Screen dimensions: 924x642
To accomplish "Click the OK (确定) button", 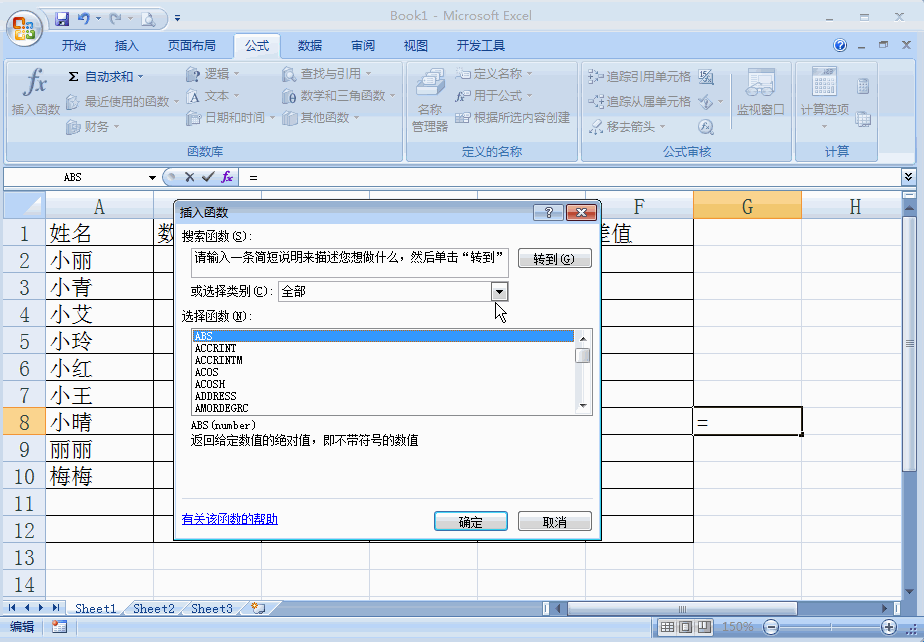I will (471, 522).
